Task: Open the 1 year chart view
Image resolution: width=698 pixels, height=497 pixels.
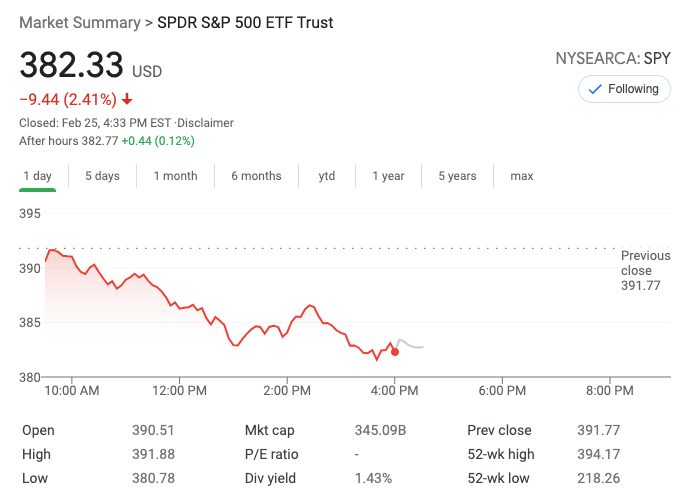Action: tap(388, 176)
